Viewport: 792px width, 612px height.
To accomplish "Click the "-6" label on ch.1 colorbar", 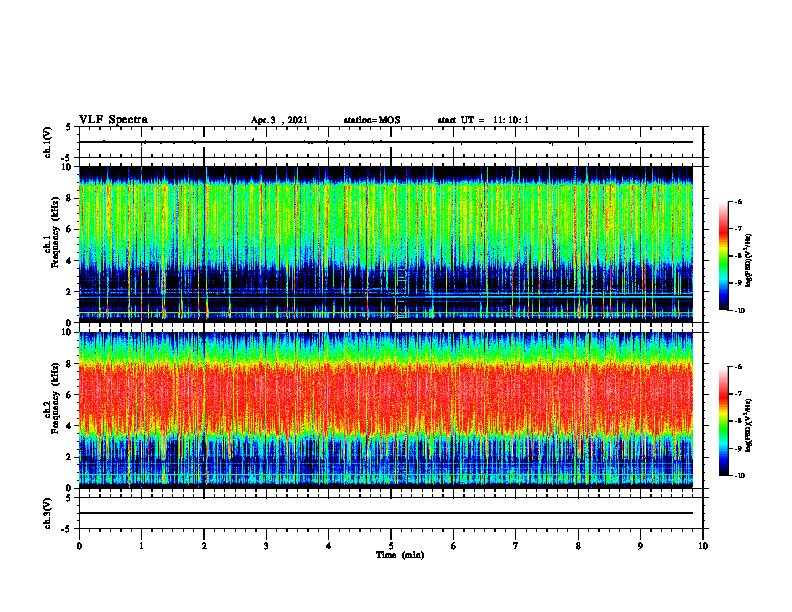I will point(738,201).
